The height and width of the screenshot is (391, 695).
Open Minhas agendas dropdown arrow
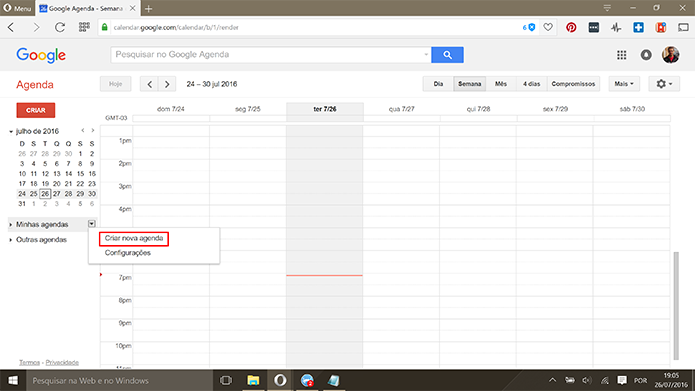pos(91,224)
